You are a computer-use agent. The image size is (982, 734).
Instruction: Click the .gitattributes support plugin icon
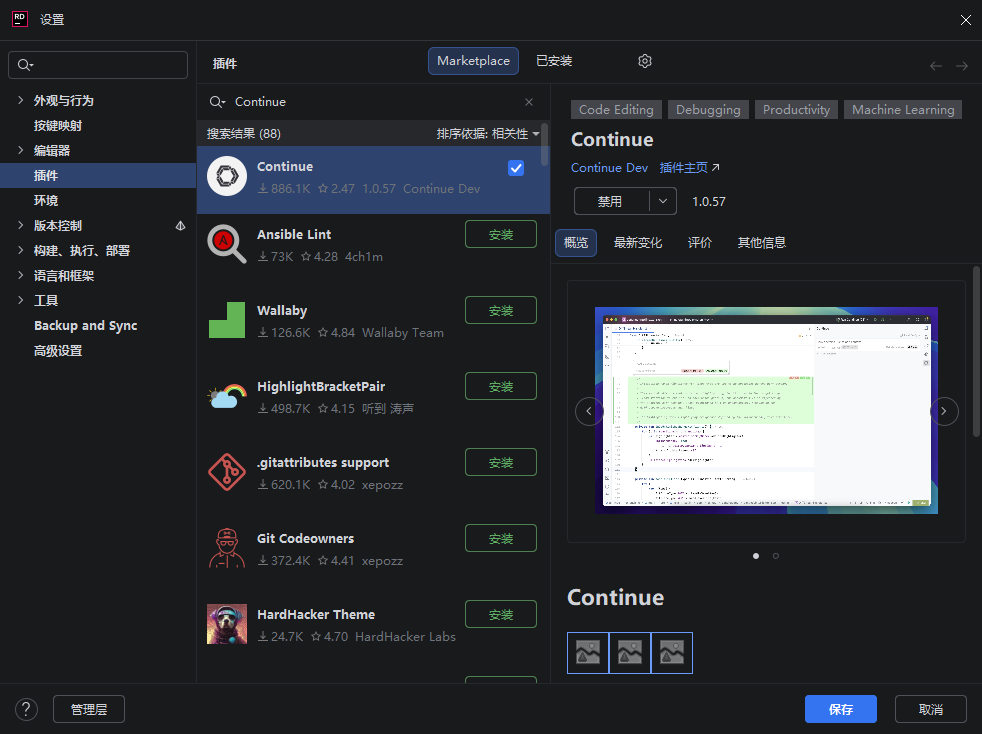click(227, 472)
